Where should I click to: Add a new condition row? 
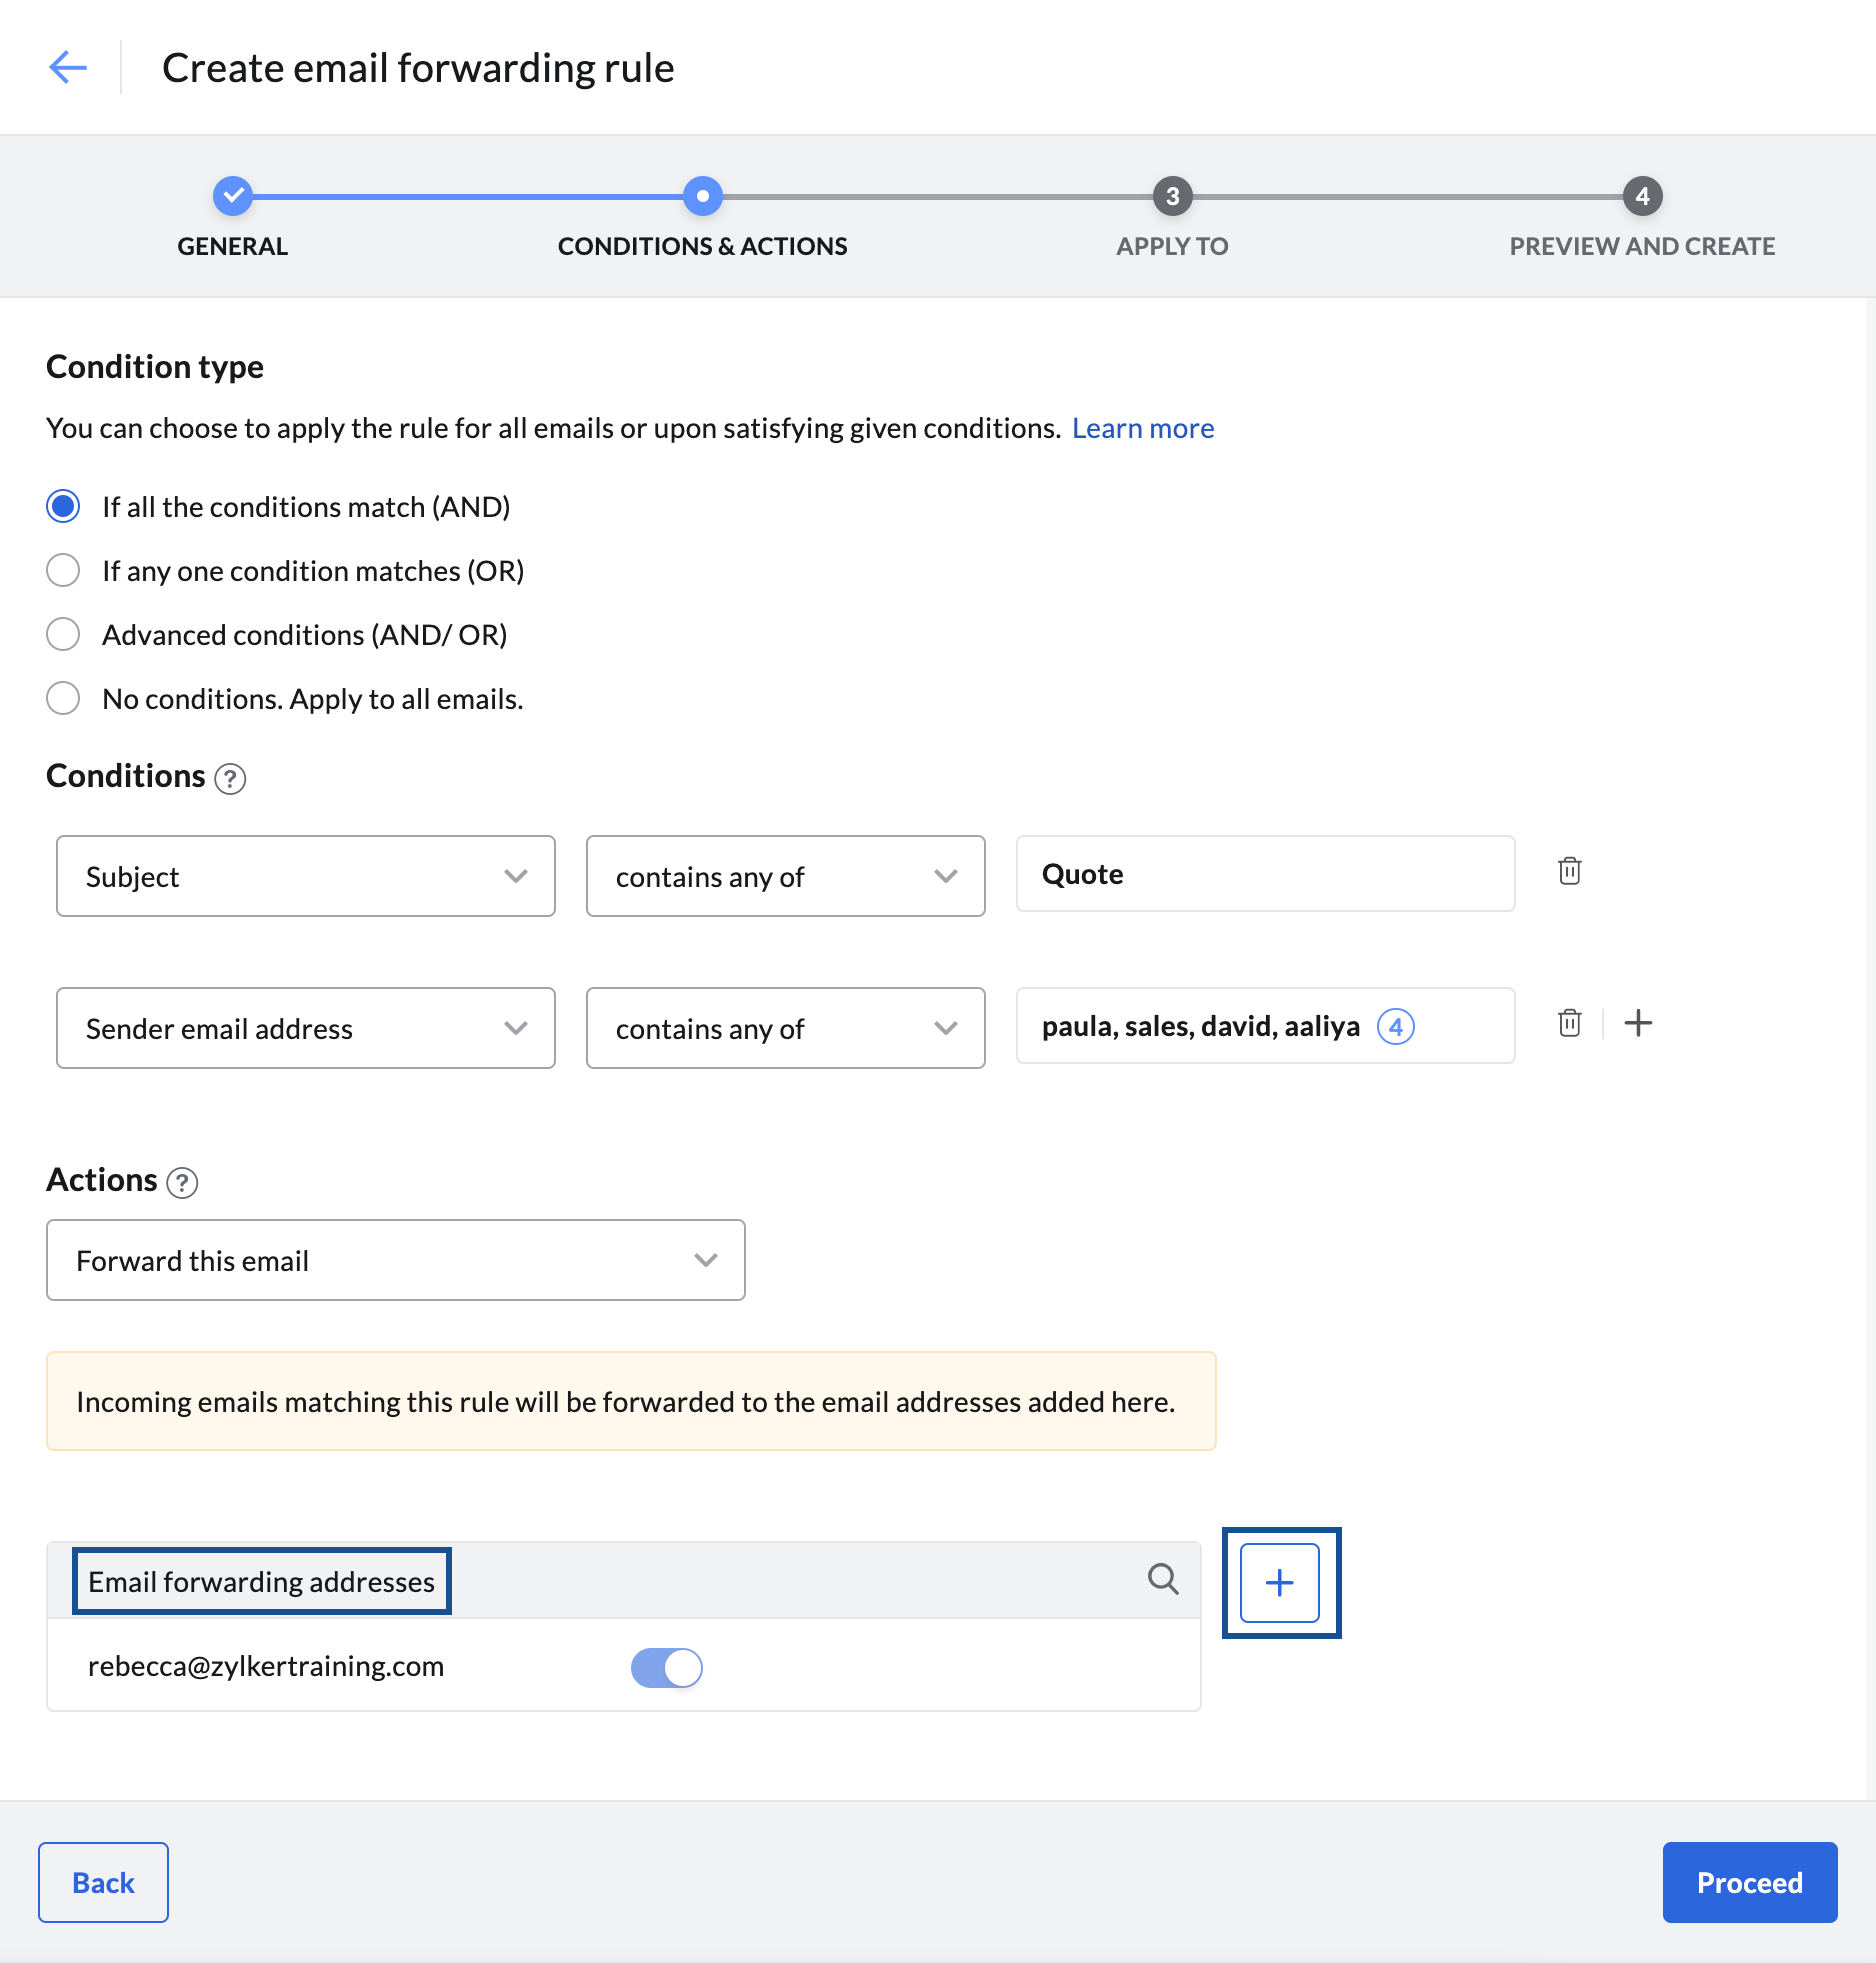pos(1639,1023)
